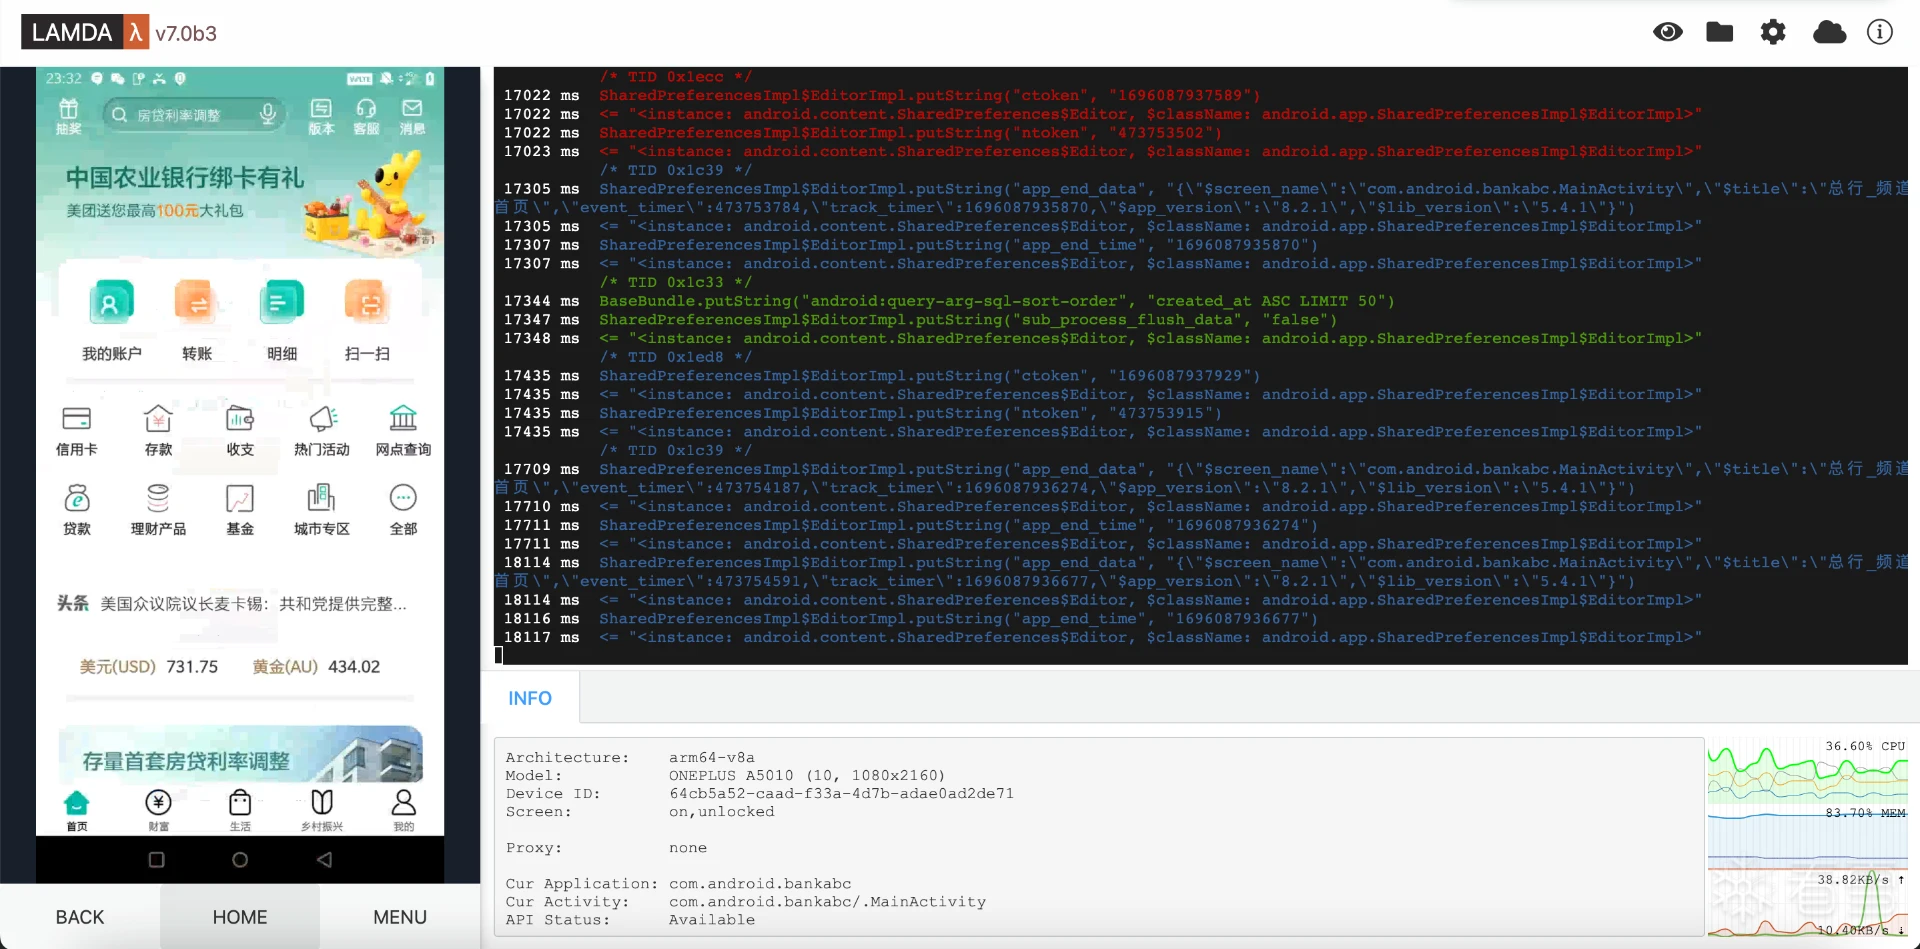Tap the 贷款 loan icon
The image size is (1920, 949).
coord(77,509)
